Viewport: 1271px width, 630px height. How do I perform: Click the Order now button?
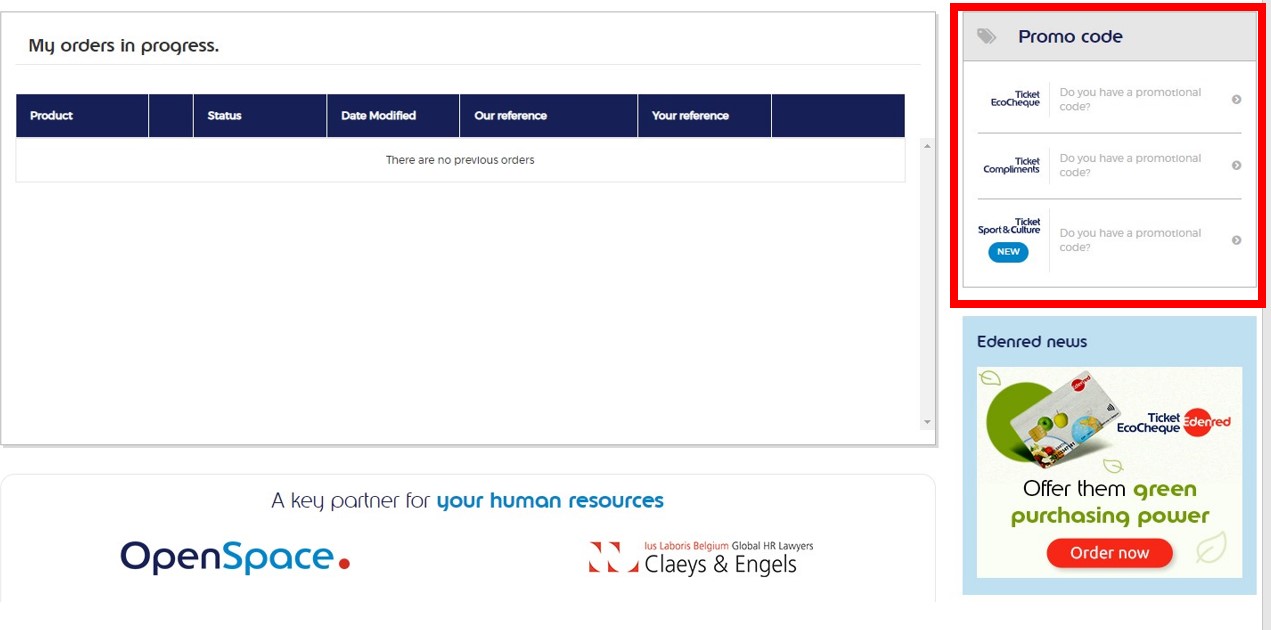pyautogui.click(x=1109, y=553)
